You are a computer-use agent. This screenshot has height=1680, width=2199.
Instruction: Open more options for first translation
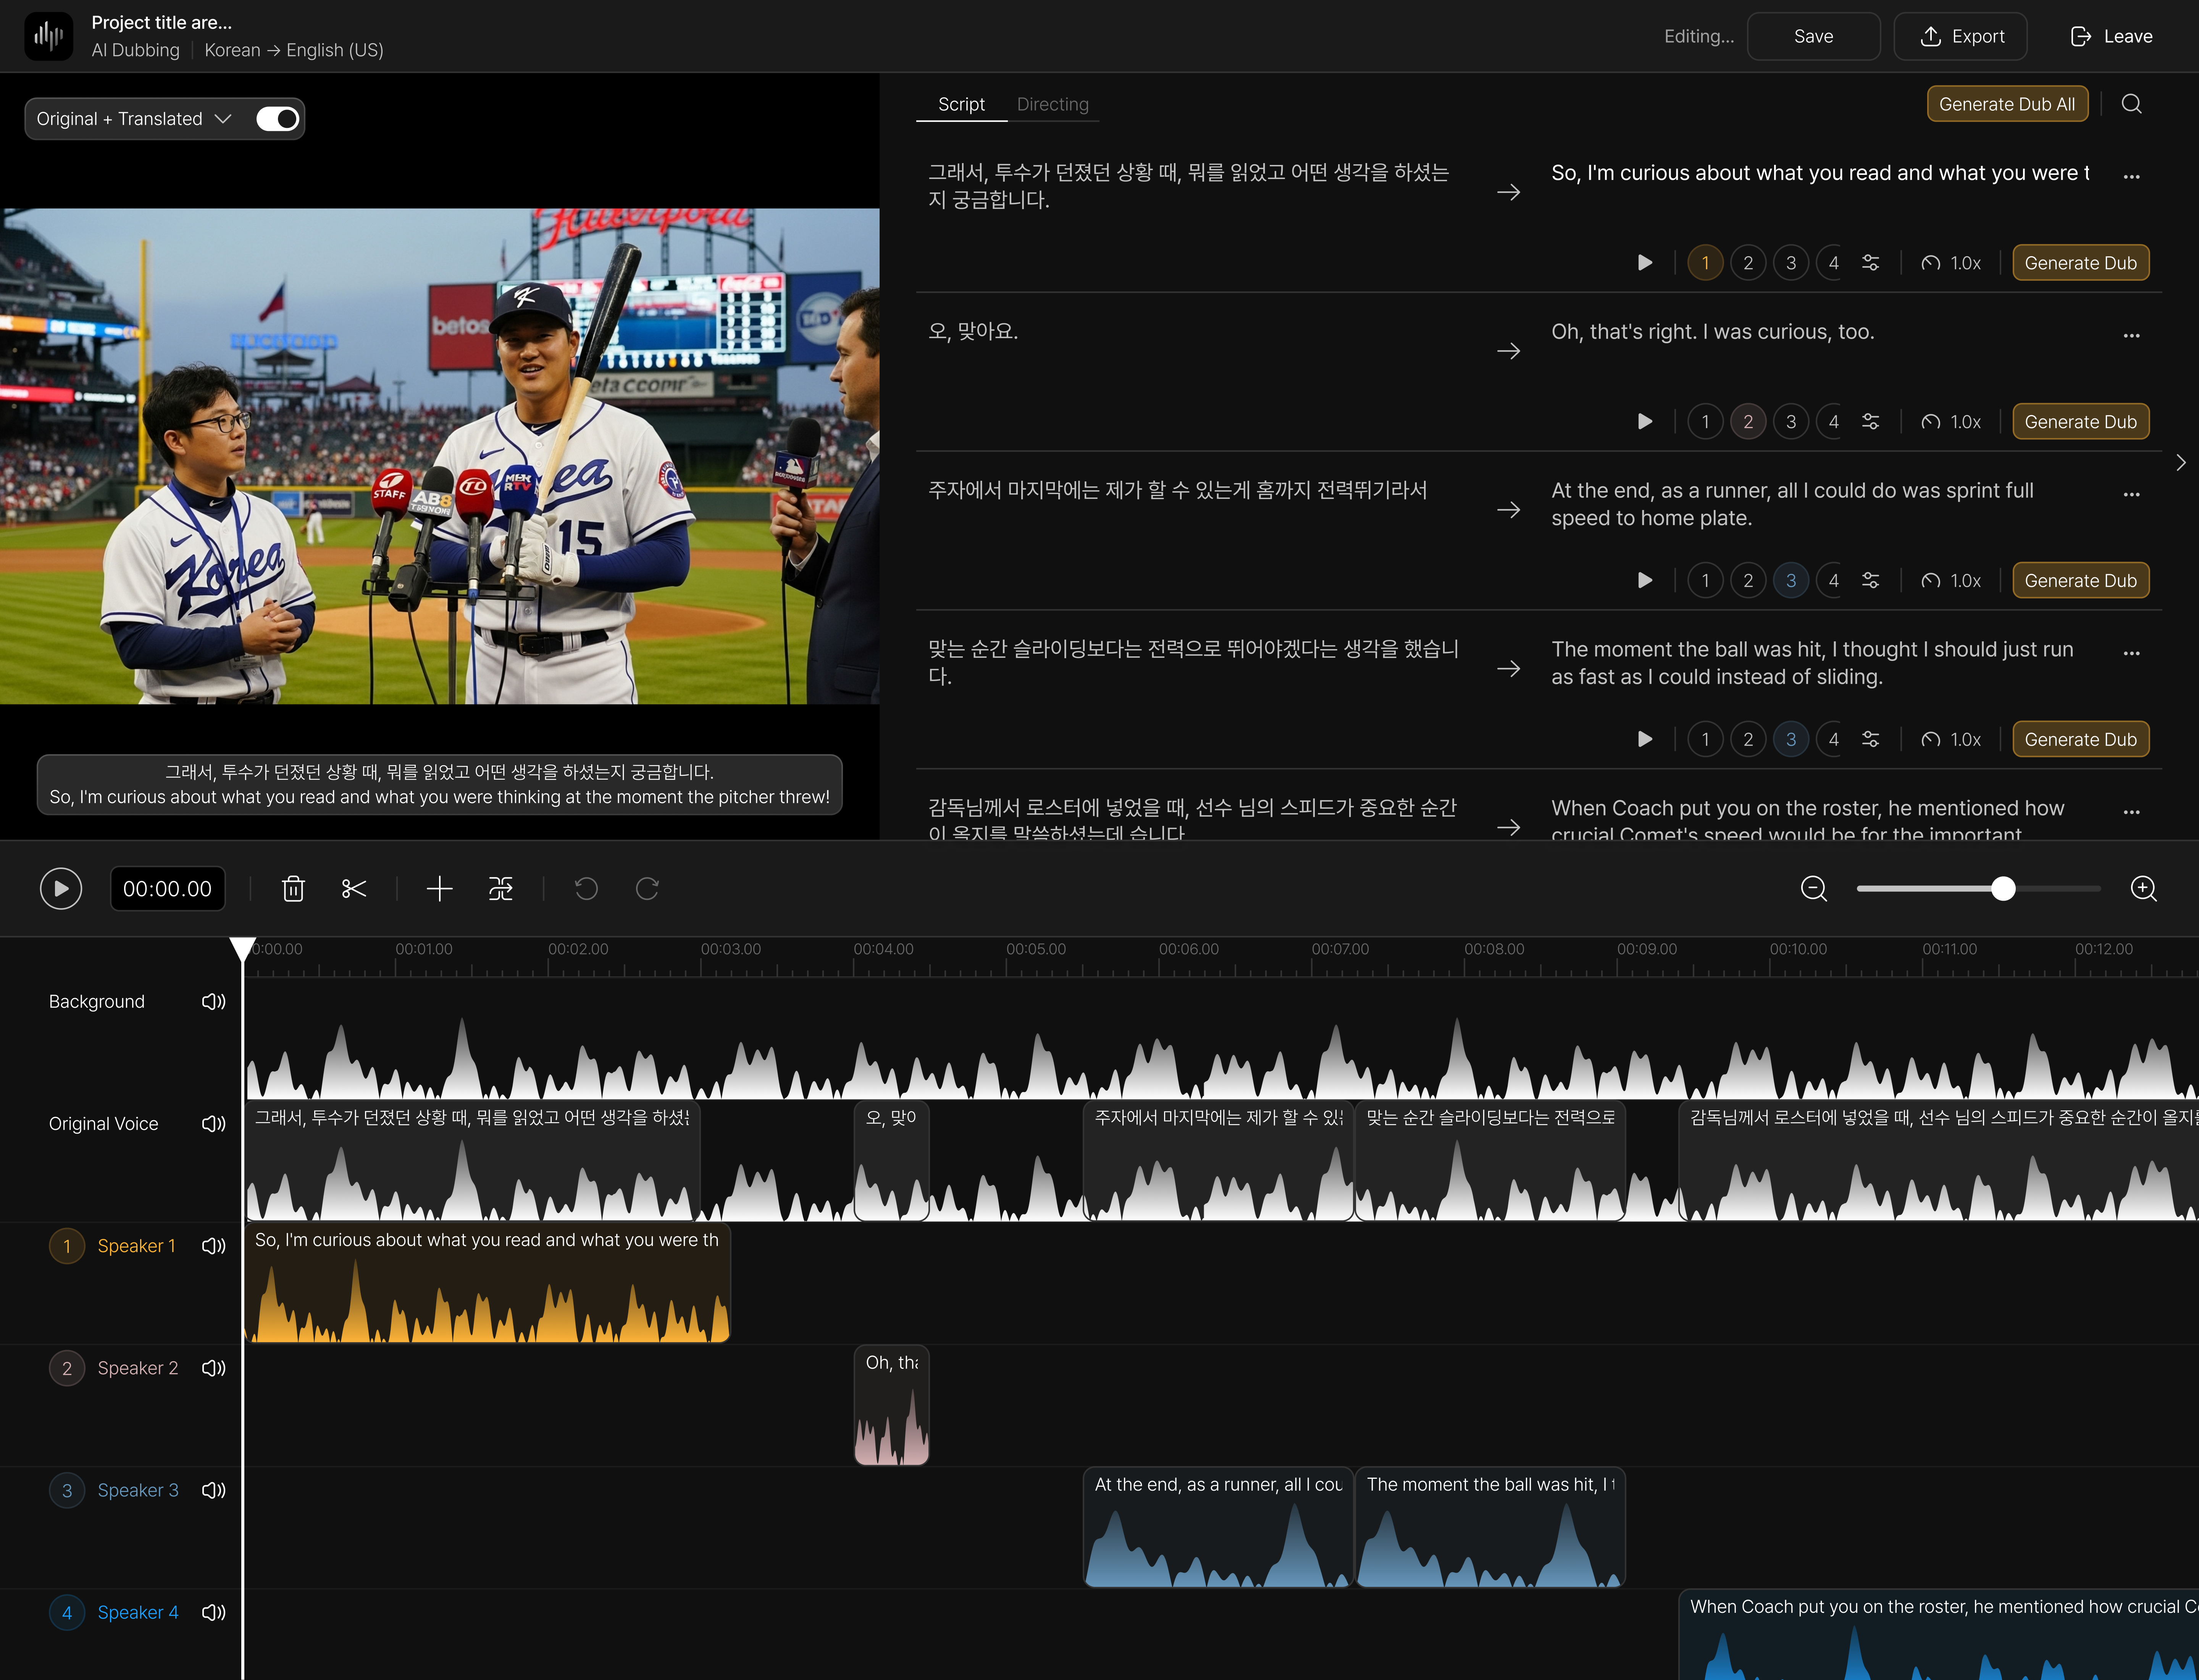(x=2132, y=176)
